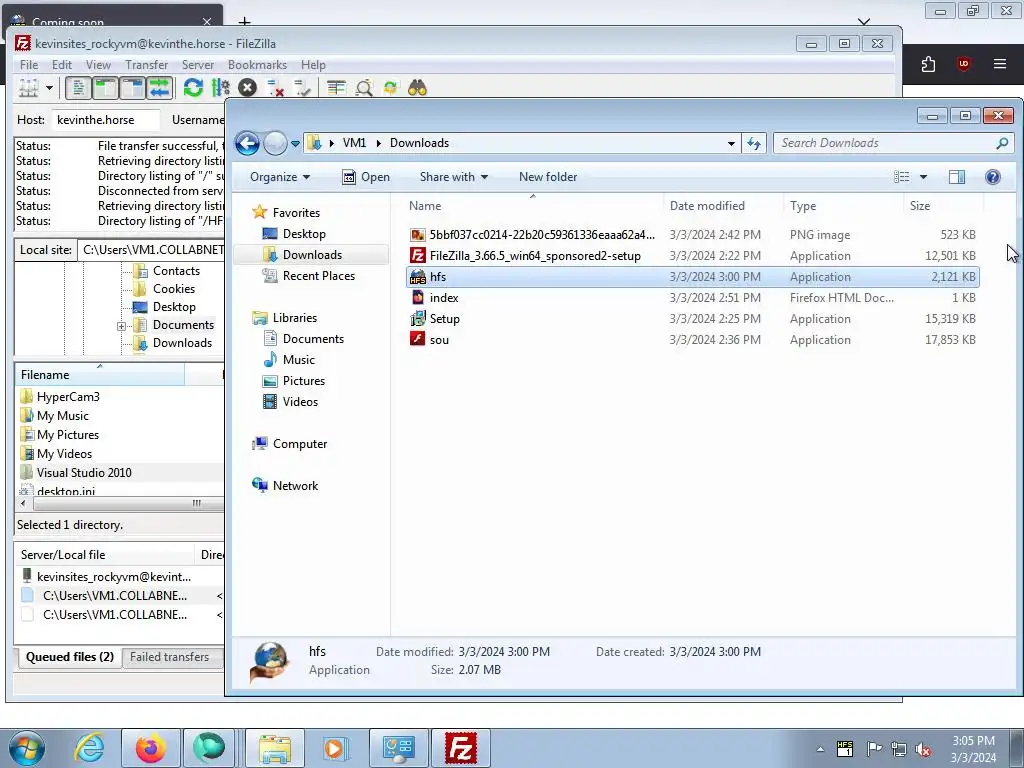Open FileZilla Bookmarks menu
1024x768 pixels.
257,65
